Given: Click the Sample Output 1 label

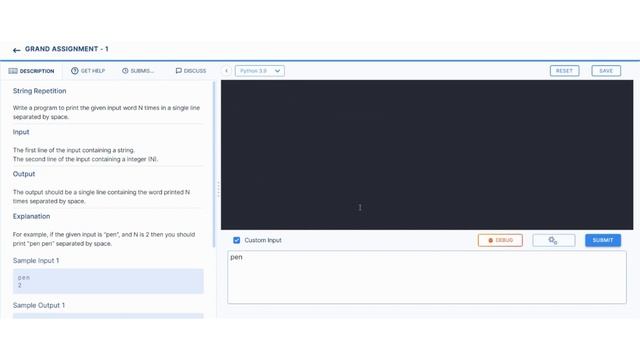Looking at the screenshot, I should tap(39, 305).
